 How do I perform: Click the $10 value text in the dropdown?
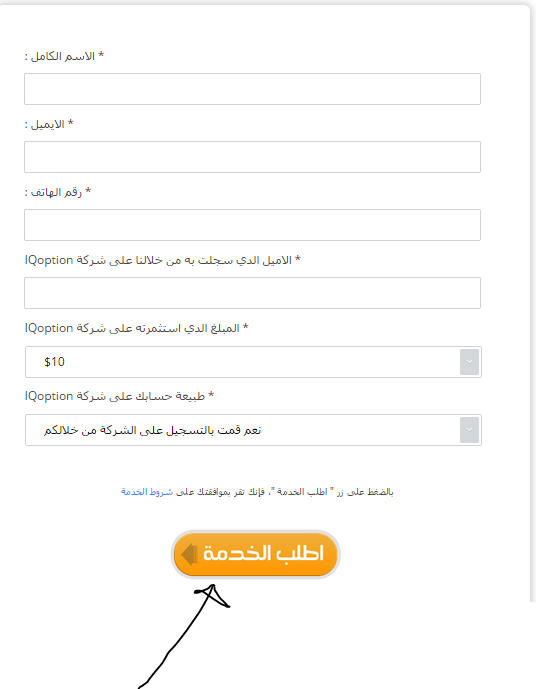(54, 362)
